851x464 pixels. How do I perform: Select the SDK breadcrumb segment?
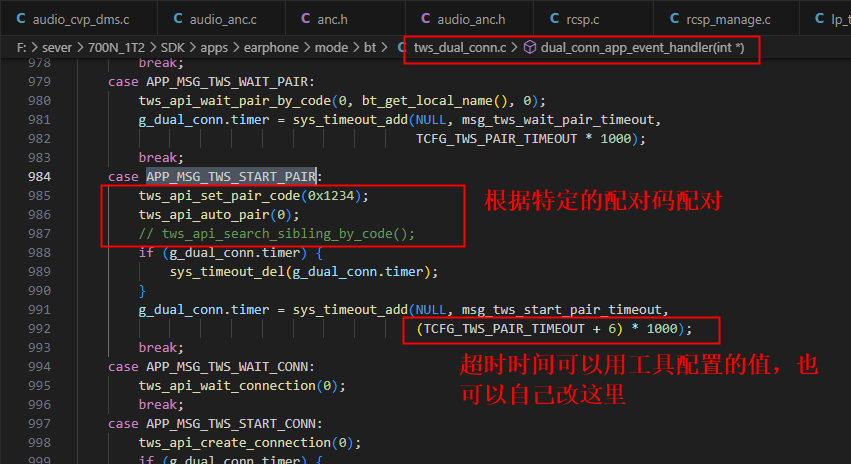pos(173,48)
